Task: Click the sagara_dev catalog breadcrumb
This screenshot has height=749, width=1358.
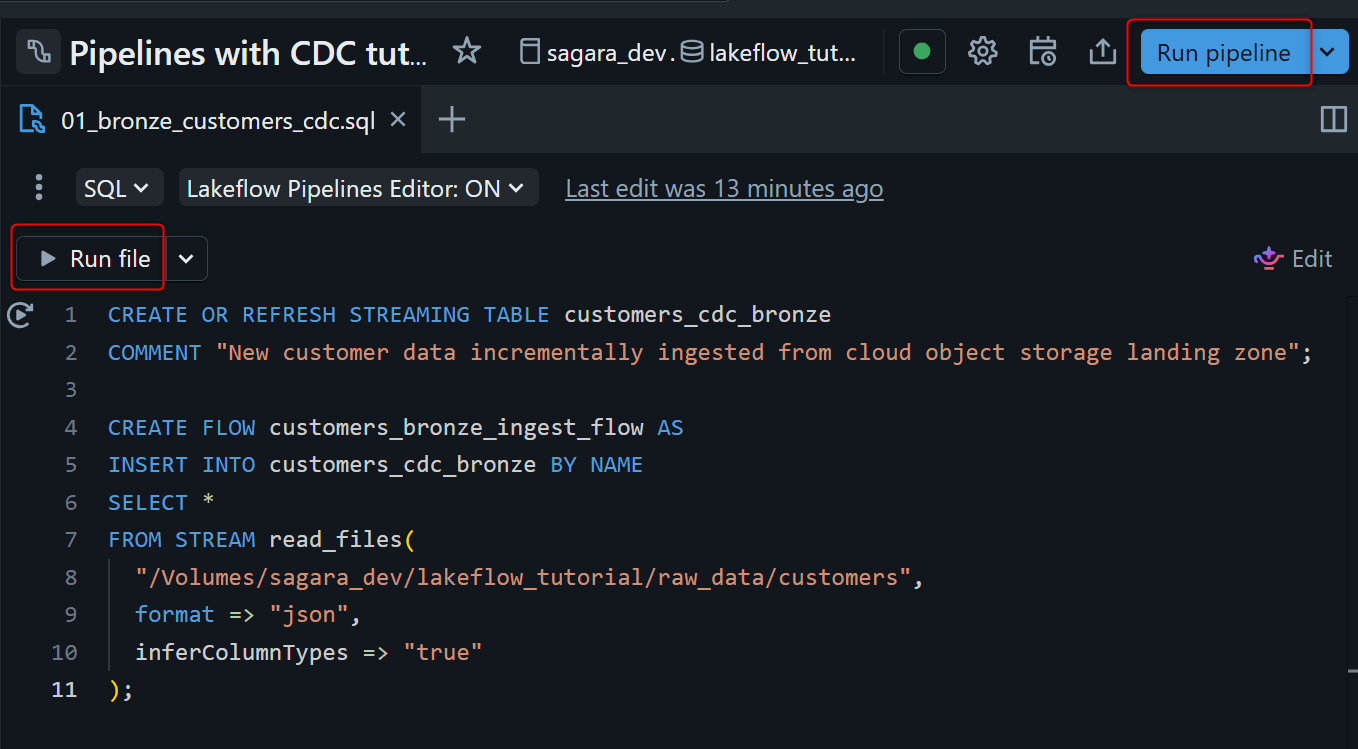Action: coord(600,53)
